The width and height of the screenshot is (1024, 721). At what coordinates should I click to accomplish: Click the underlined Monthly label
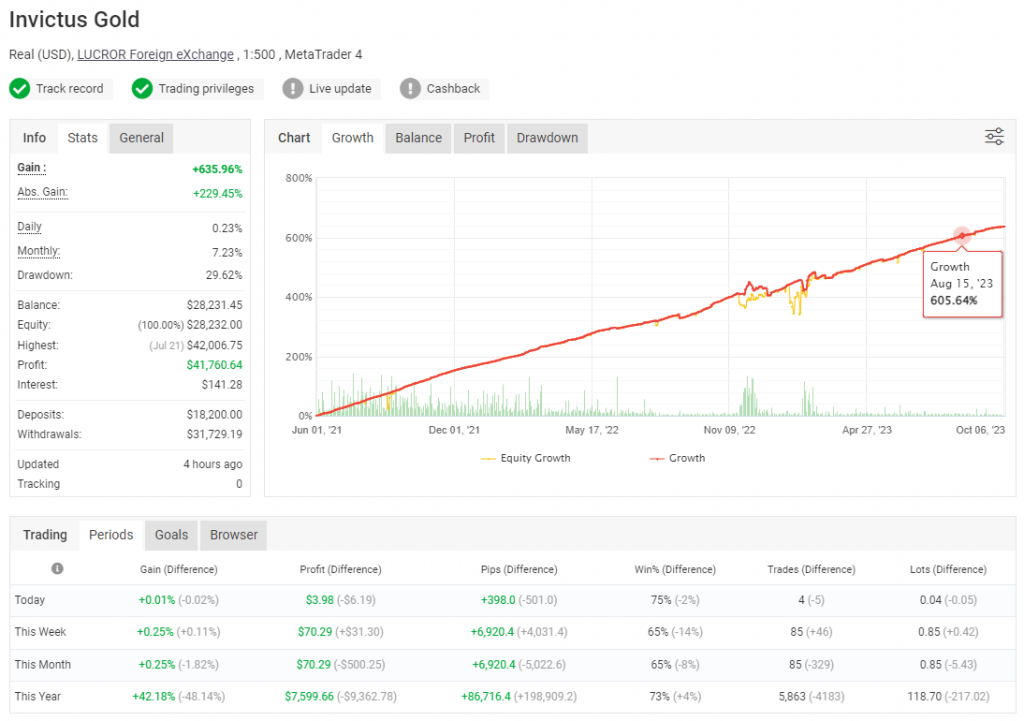point(37,250)
